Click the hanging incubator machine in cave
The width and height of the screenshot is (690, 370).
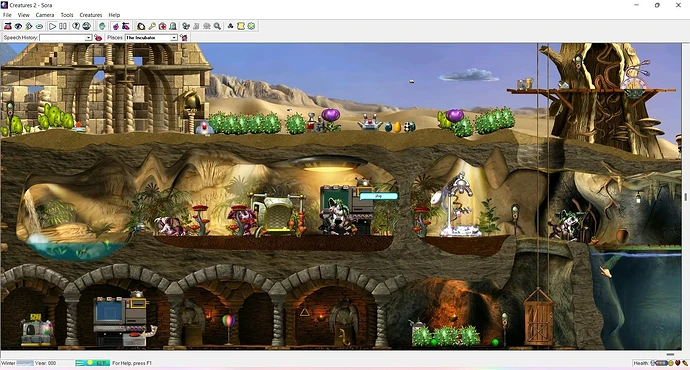coord(458,205)
